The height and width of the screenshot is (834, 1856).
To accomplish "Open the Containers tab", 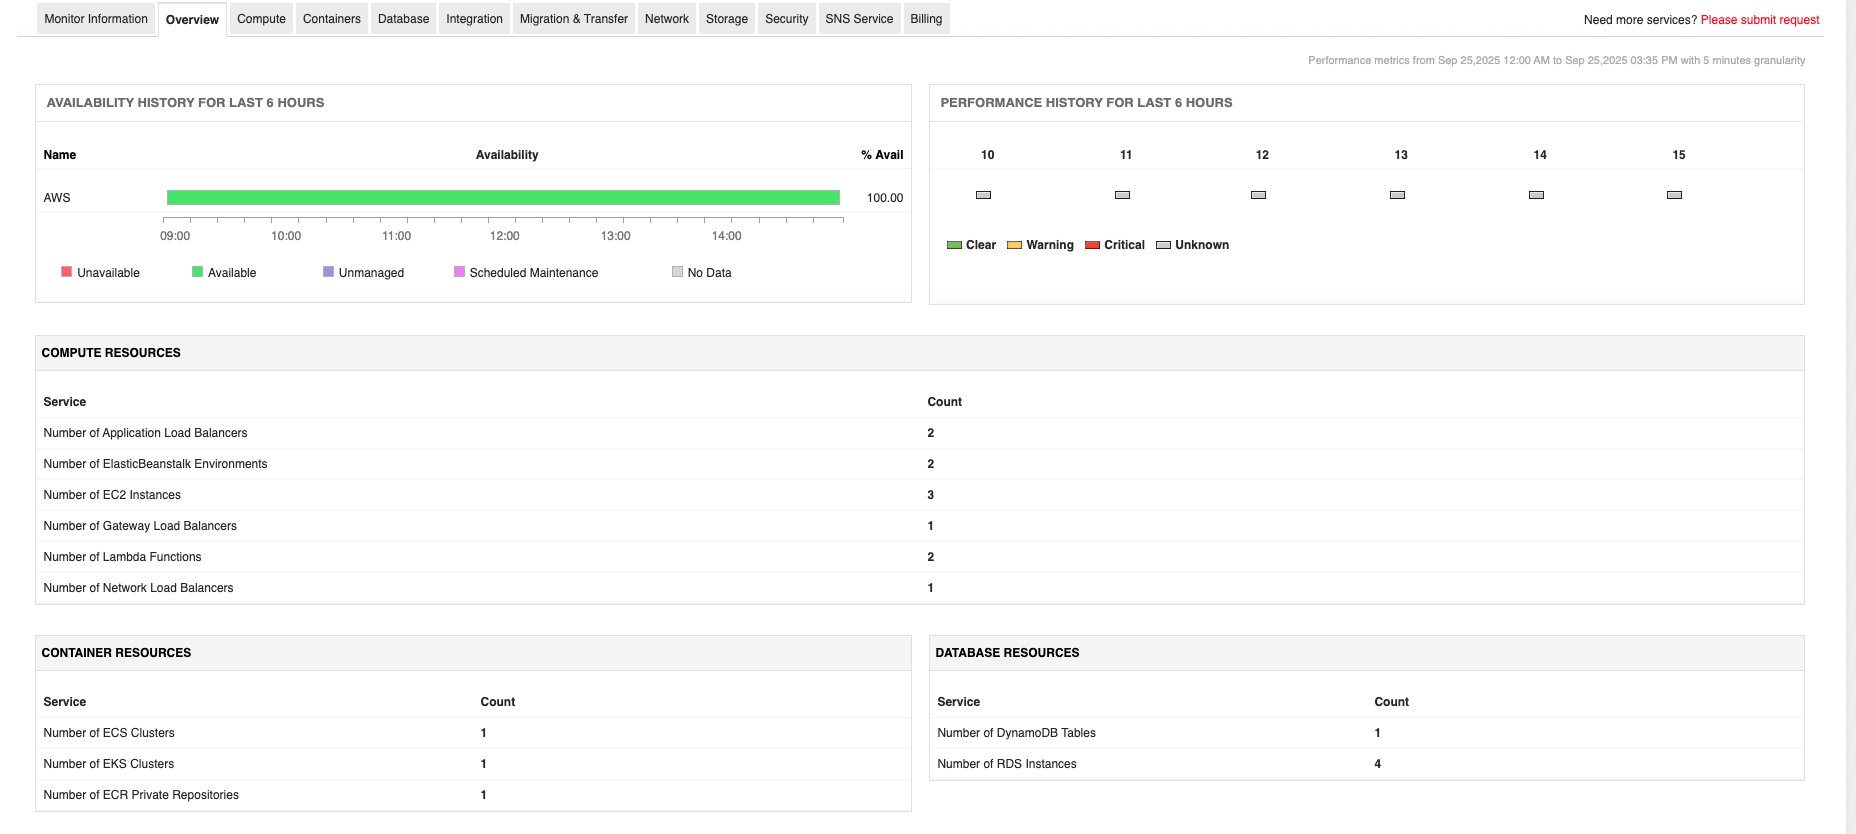I will [x=332, y=19].
